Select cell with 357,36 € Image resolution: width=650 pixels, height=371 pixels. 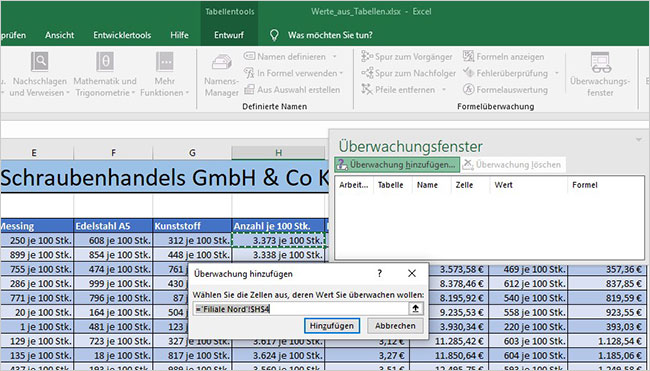click(607, 269)
